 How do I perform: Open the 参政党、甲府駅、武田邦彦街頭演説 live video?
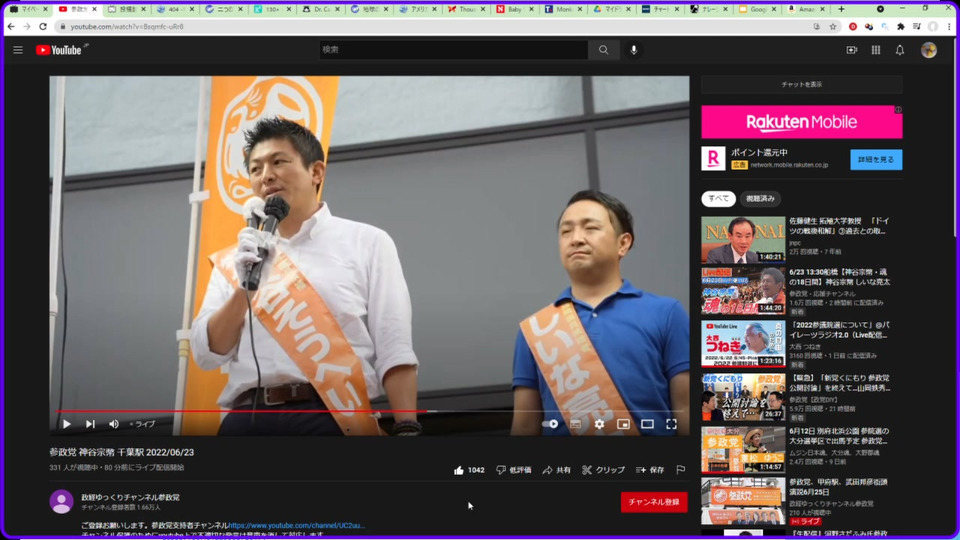click(x=743, y=501)
